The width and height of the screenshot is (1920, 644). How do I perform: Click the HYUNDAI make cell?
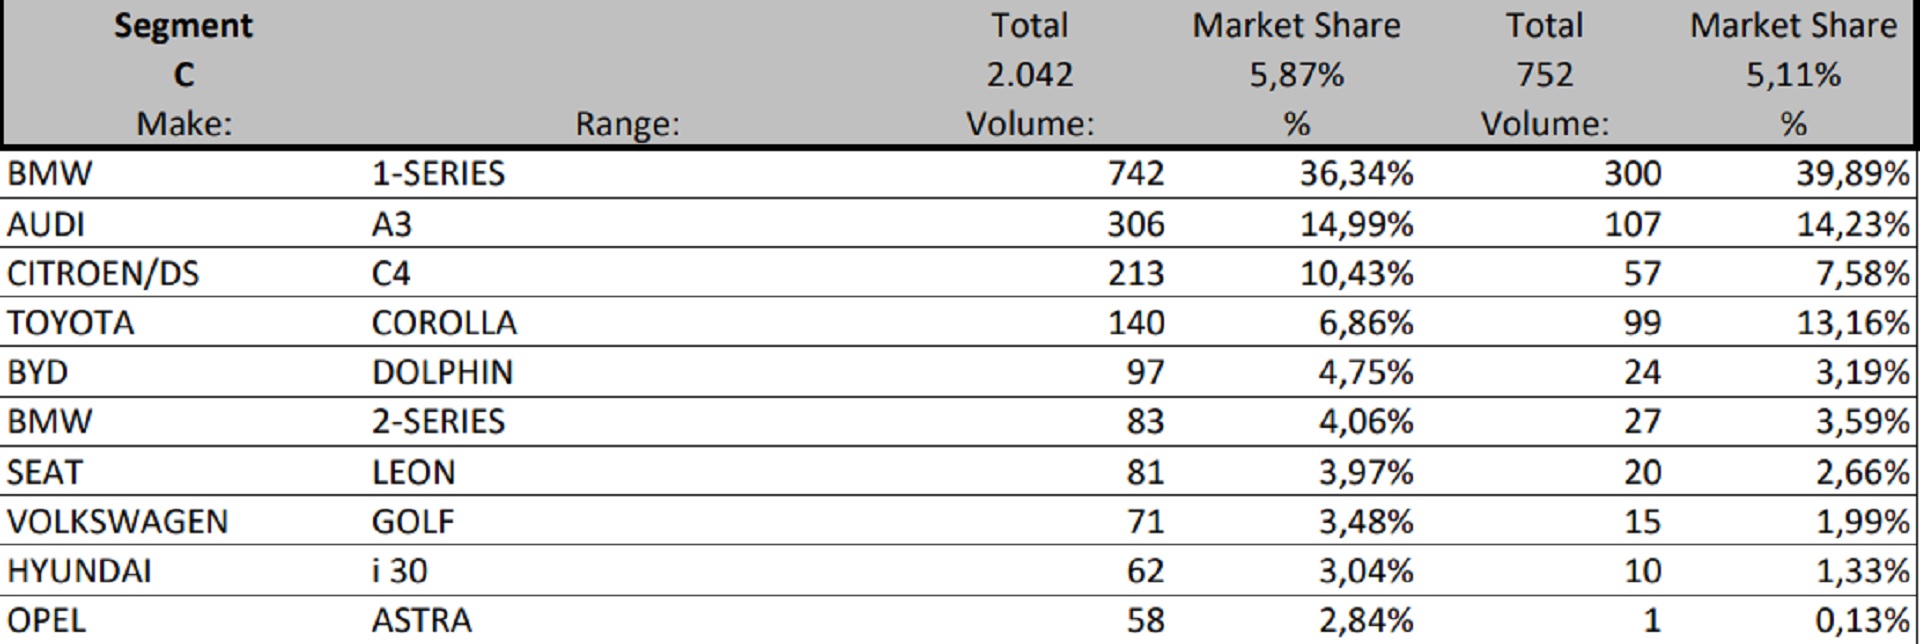click(79, 571)
